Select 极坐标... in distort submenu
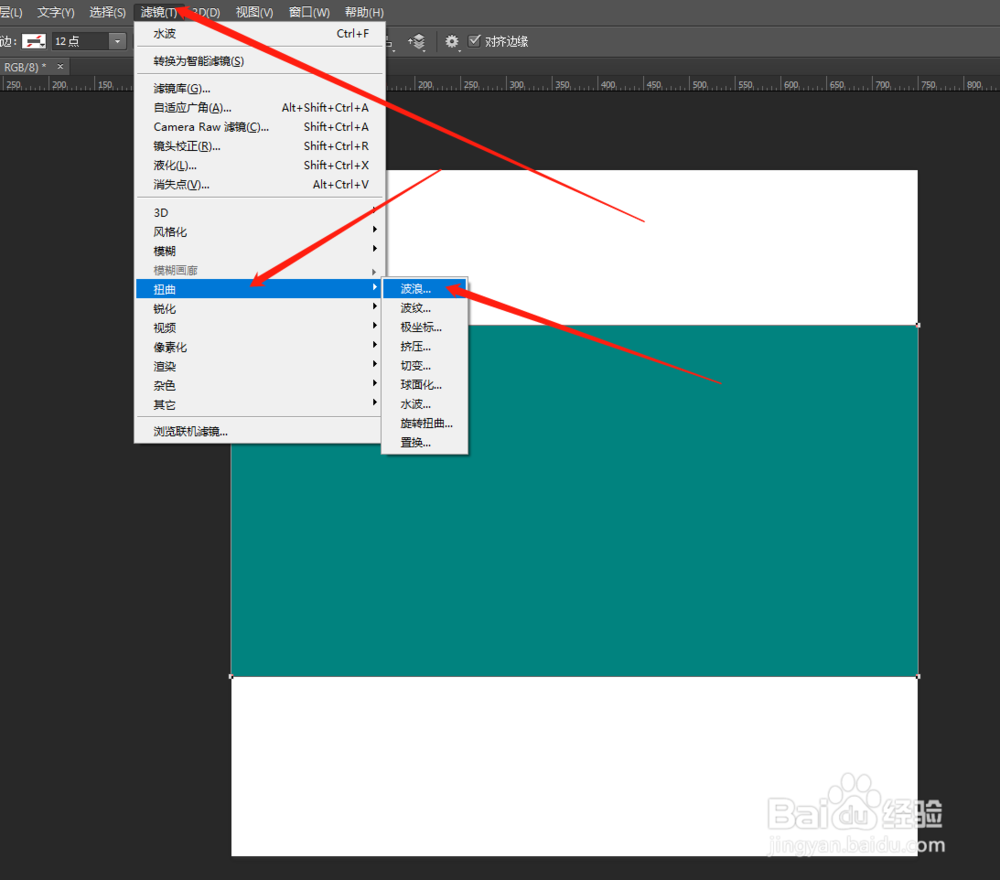 tap(425, 327)
